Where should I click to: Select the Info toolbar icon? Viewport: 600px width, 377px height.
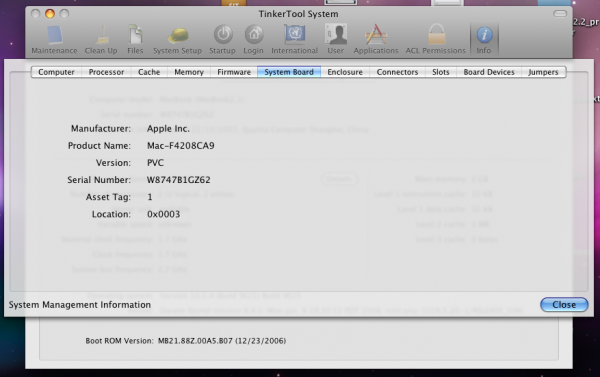pos(484,40)
